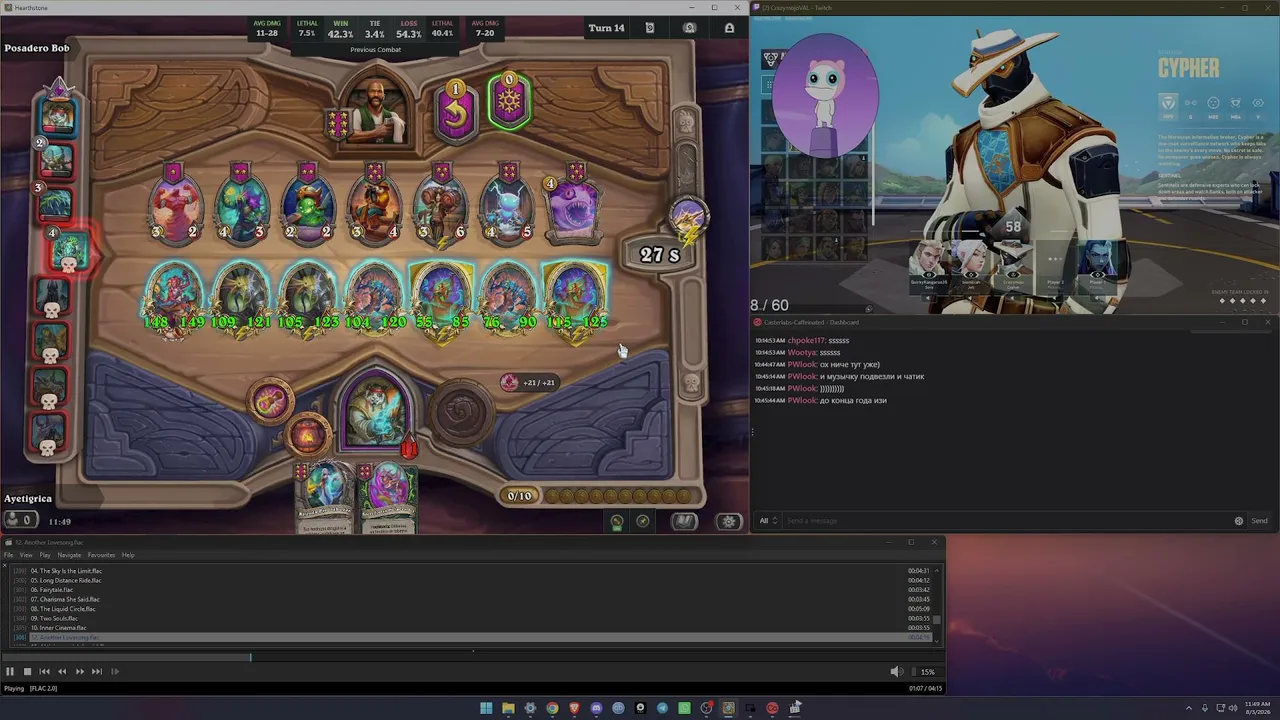The height and width of the screenshot is (720, 1280).
Task: Open the Help menu in the music player
Action: point(128,555)
